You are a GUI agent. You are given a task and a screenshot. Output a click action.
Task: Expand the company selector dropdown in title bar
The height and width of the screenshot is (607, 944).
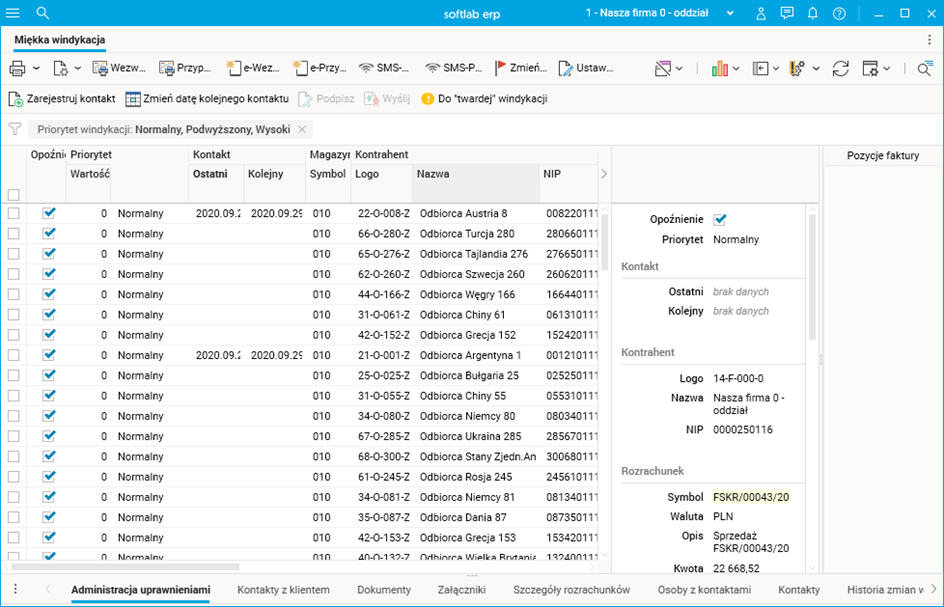(x=730, y=13)
